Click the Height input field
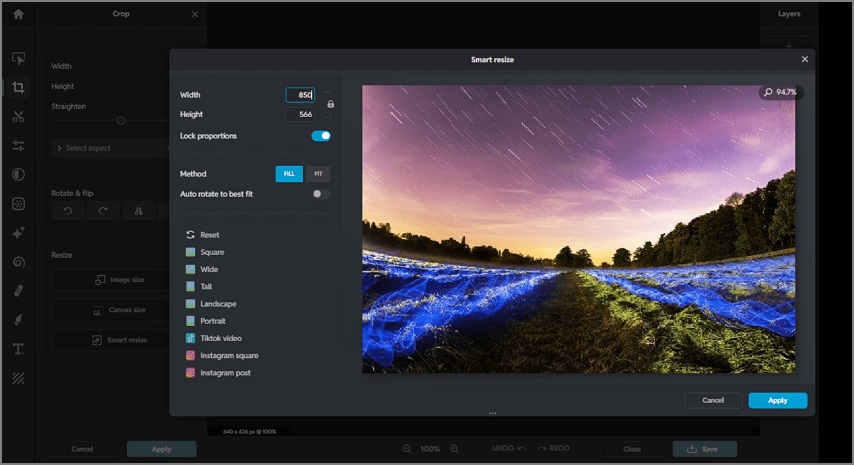 click(300, 114)
